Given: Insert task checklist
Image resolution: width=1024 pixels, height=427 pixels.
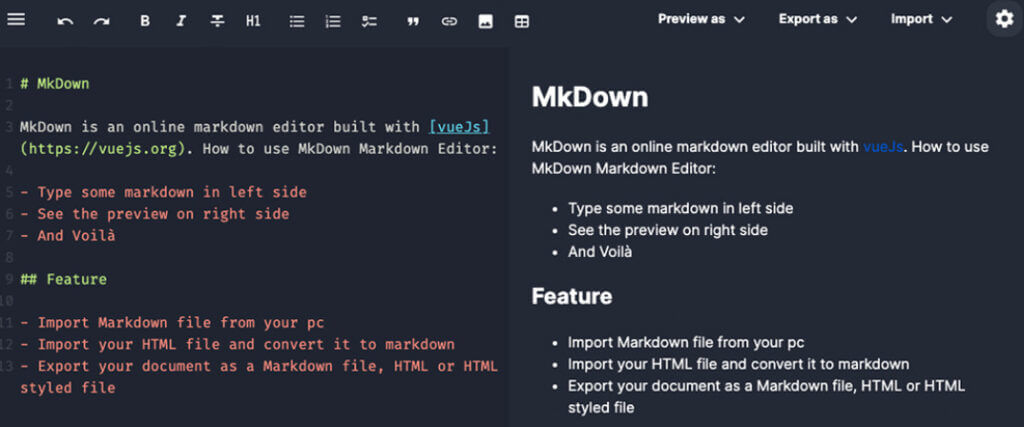Looking at the screenshot, I should 369,22.
